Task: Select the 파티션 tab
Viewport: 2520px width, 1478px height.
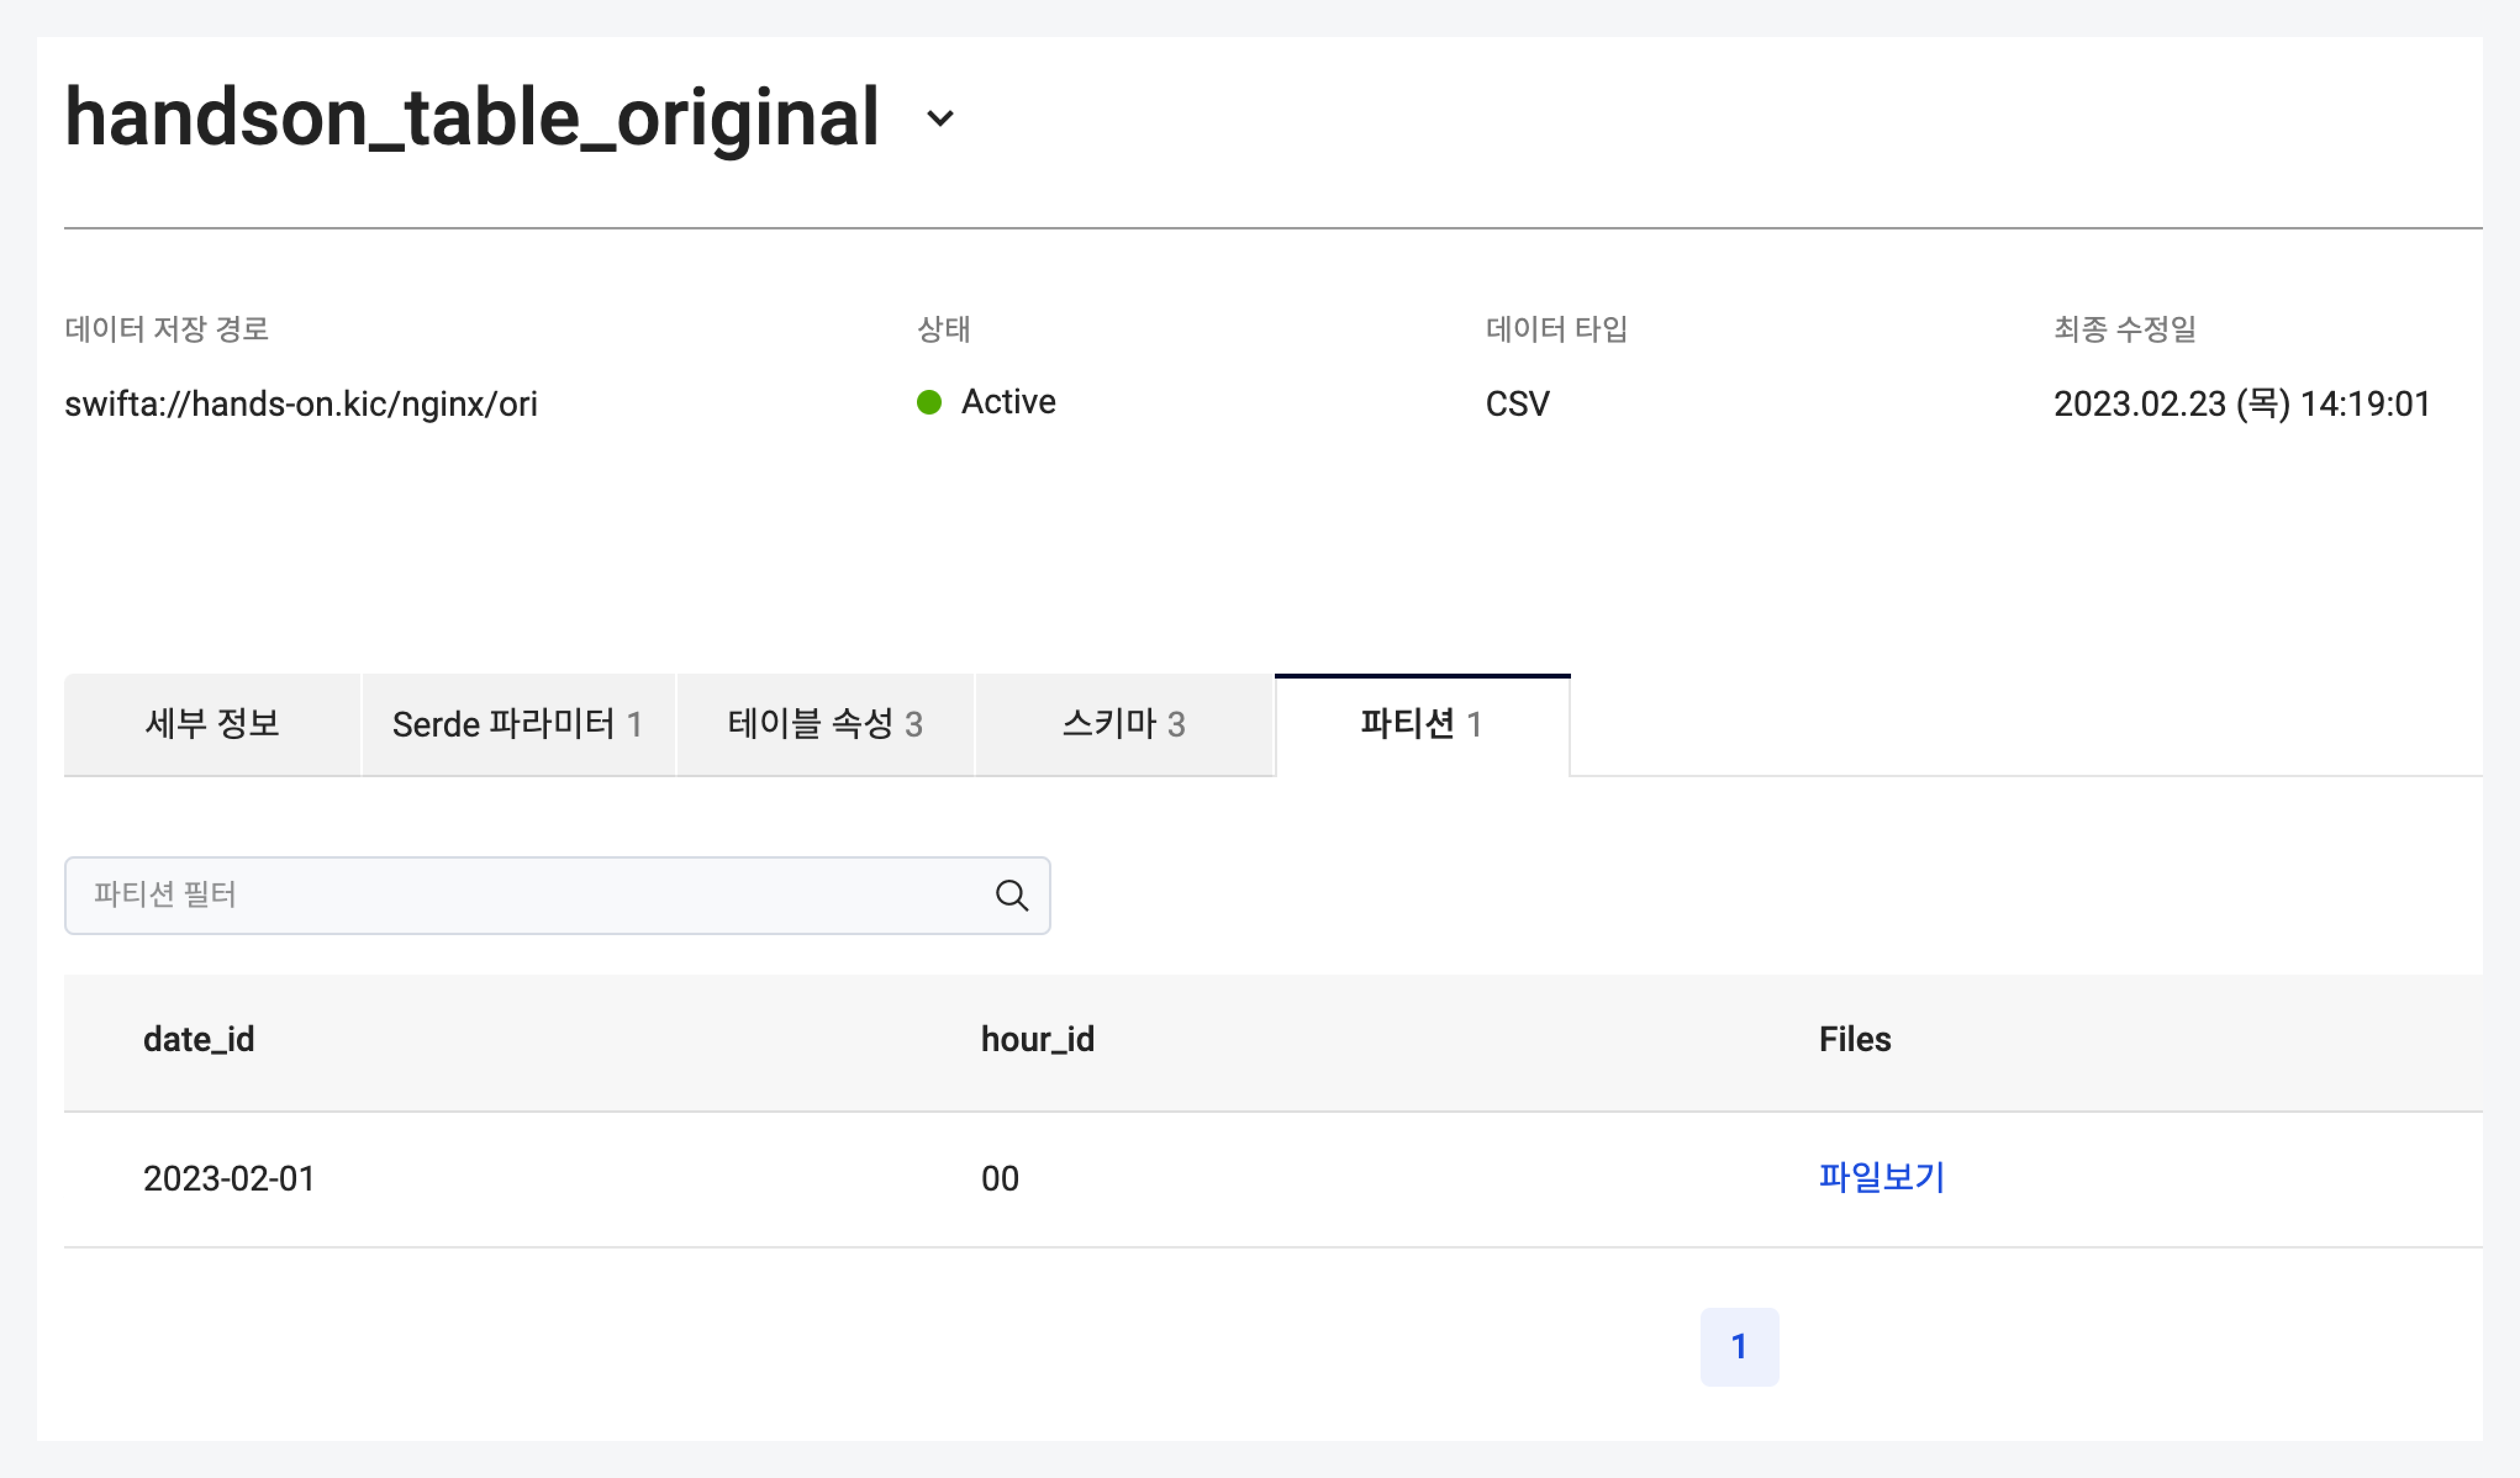Action: 1422,724
